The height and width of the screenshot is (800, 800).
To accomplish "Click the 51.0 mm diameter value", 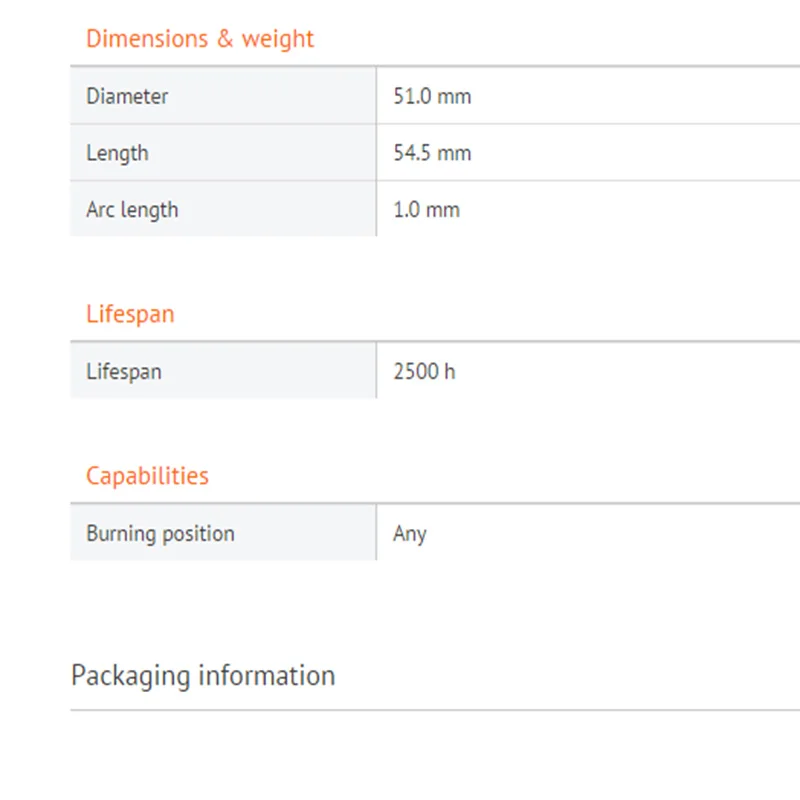I will coord(432,97).
